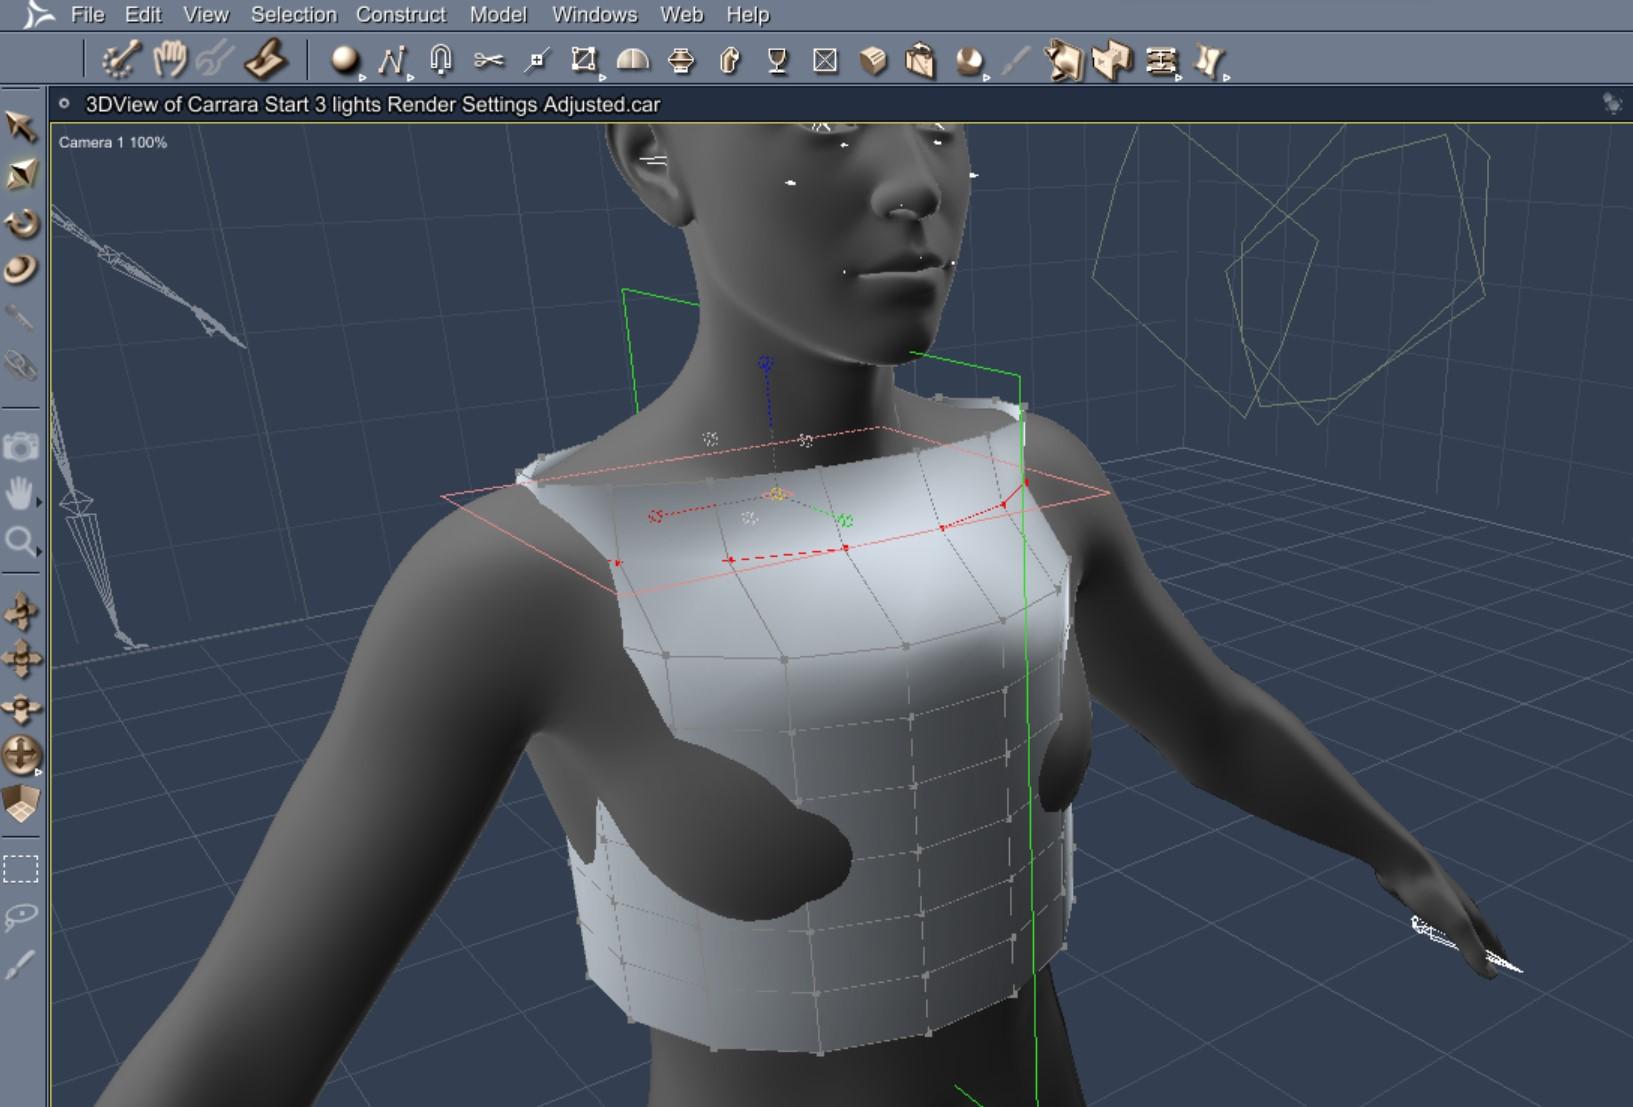This screenshot has width=1633, height=1107.
Task: Select the goblet-shaped toolbar icon
Action: [777, 61]
